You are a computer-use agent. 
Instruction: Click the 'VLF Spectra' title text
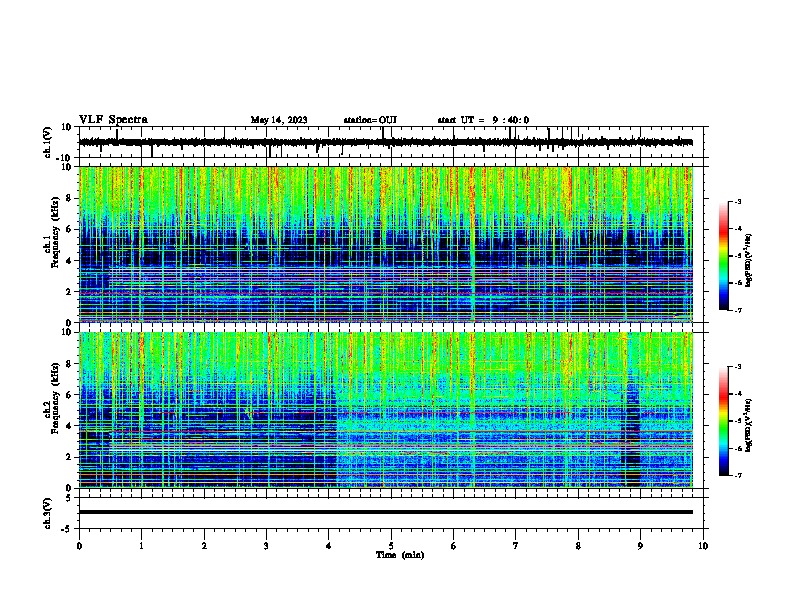click(x=113, y=120)
